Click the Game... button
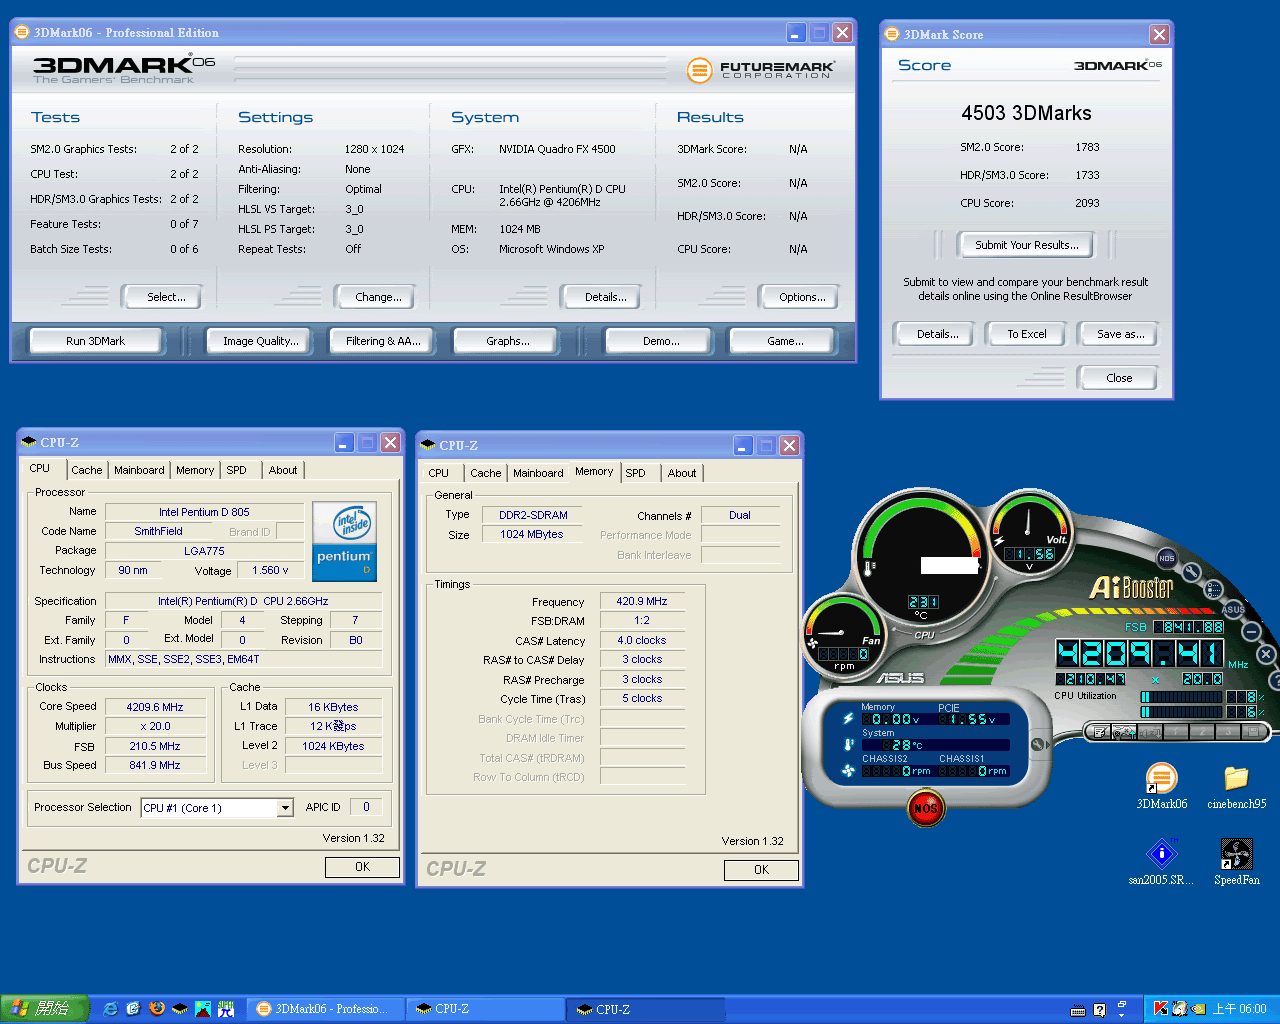The image size is (1280, 1024). point(785,341)
